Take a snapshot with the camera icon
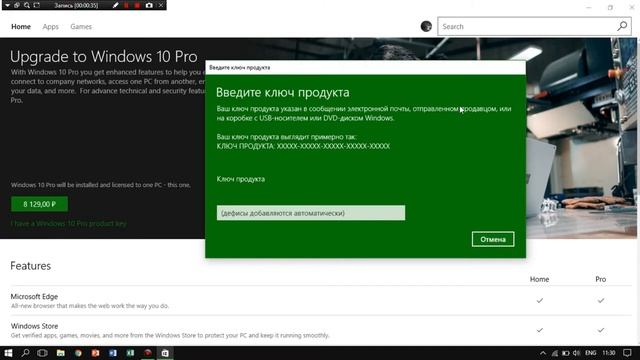The image size is (640, 360). coord(149,5)
